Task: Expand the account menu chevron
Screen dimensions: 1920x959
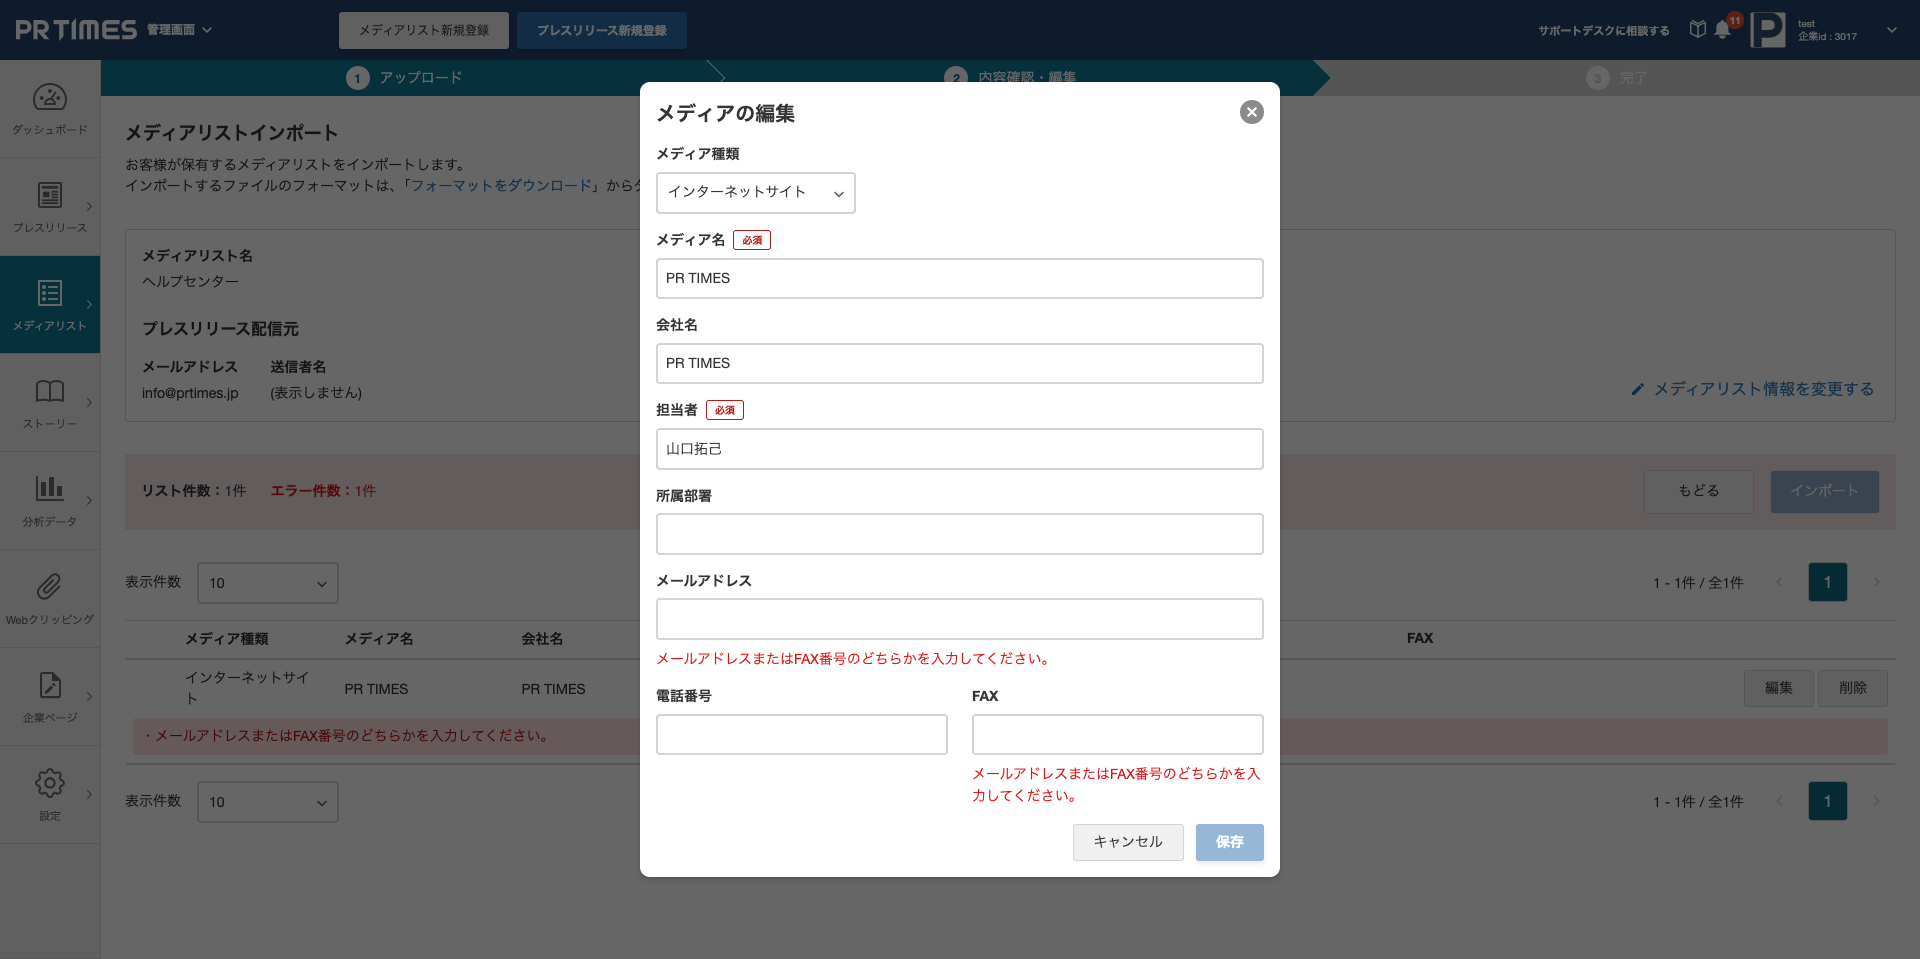Action: pos(1892,30)
